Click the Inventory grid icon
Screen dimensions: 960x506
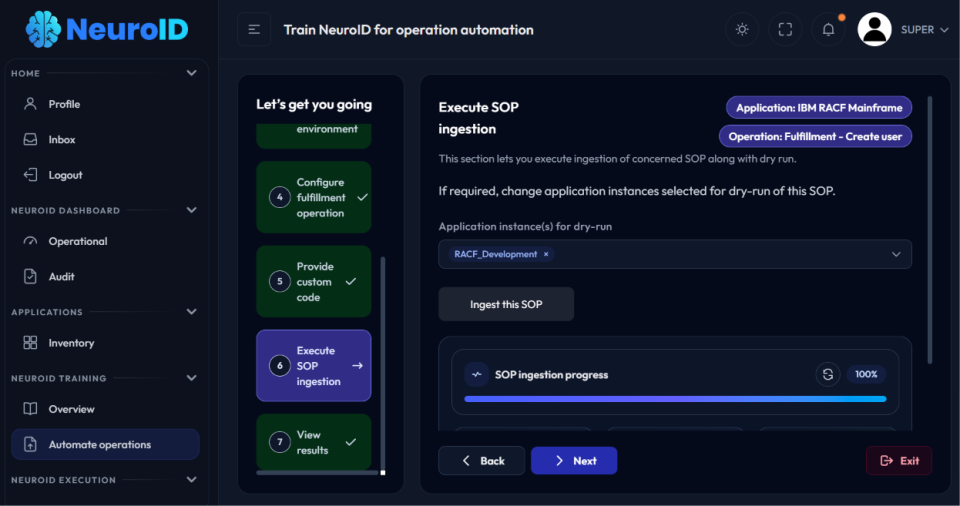click(x=30, y=342)
